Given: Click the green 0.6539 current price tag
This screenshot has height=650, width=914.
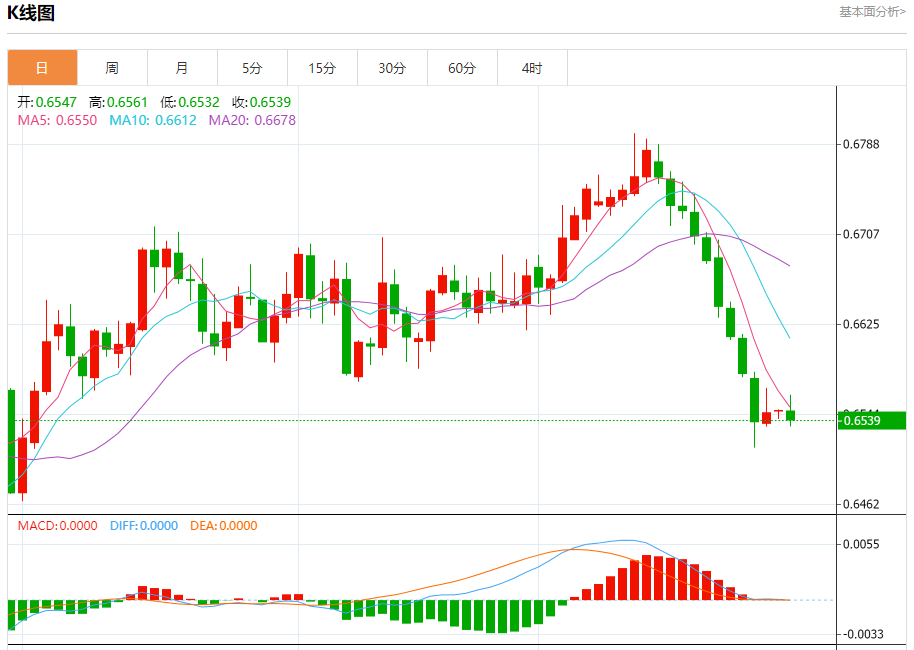Looking at the screenshot, I should (x=871, y=420).
